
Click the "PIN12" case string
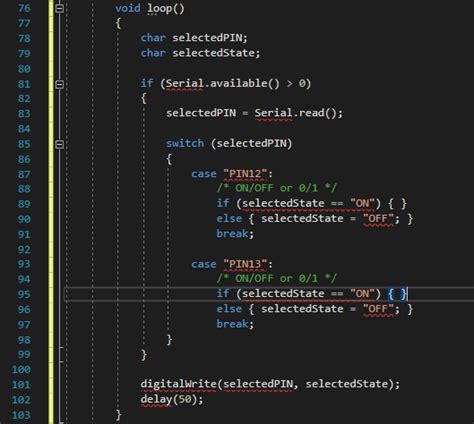pos(245,174)
